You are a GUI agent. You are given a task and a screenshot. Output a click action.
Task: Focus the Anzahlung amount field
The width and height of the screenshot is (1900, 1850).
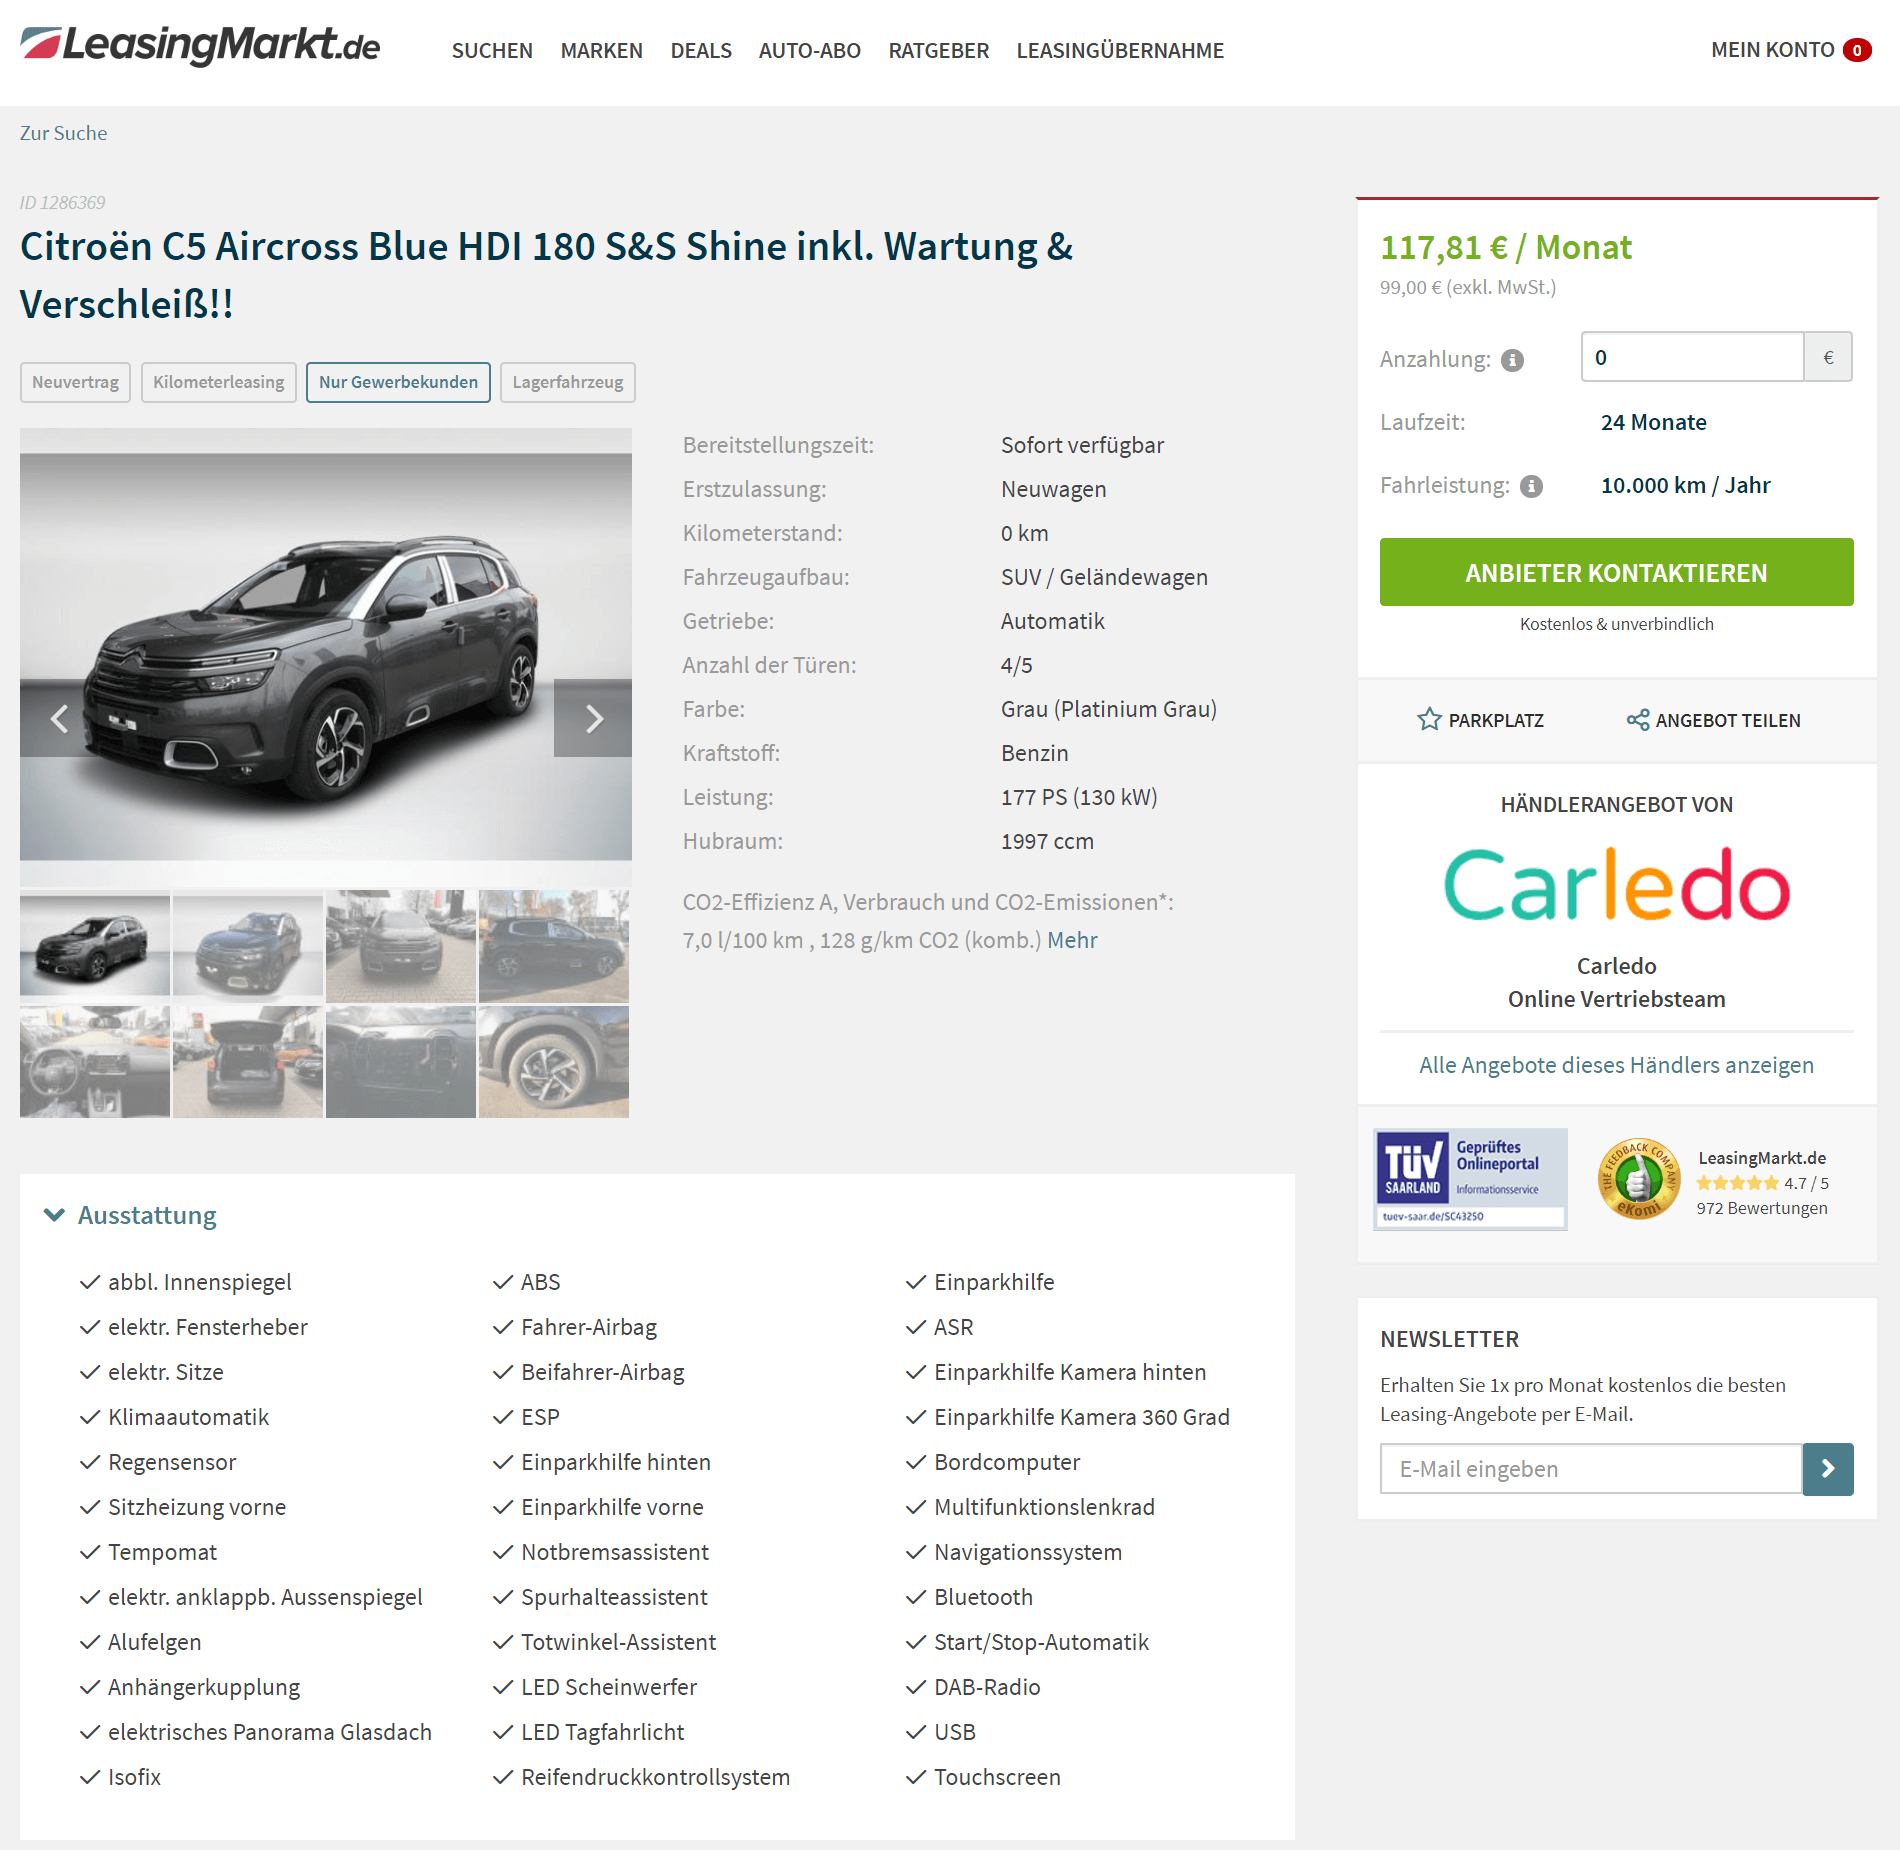click(x=1692, y=357)
